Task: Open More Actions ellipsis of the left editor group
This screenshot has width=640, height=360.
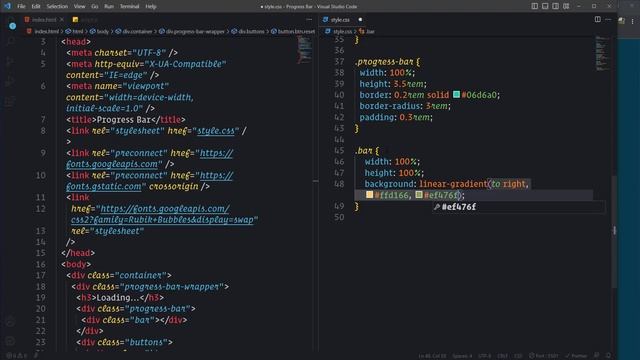Action: click(x=309, y=19)
